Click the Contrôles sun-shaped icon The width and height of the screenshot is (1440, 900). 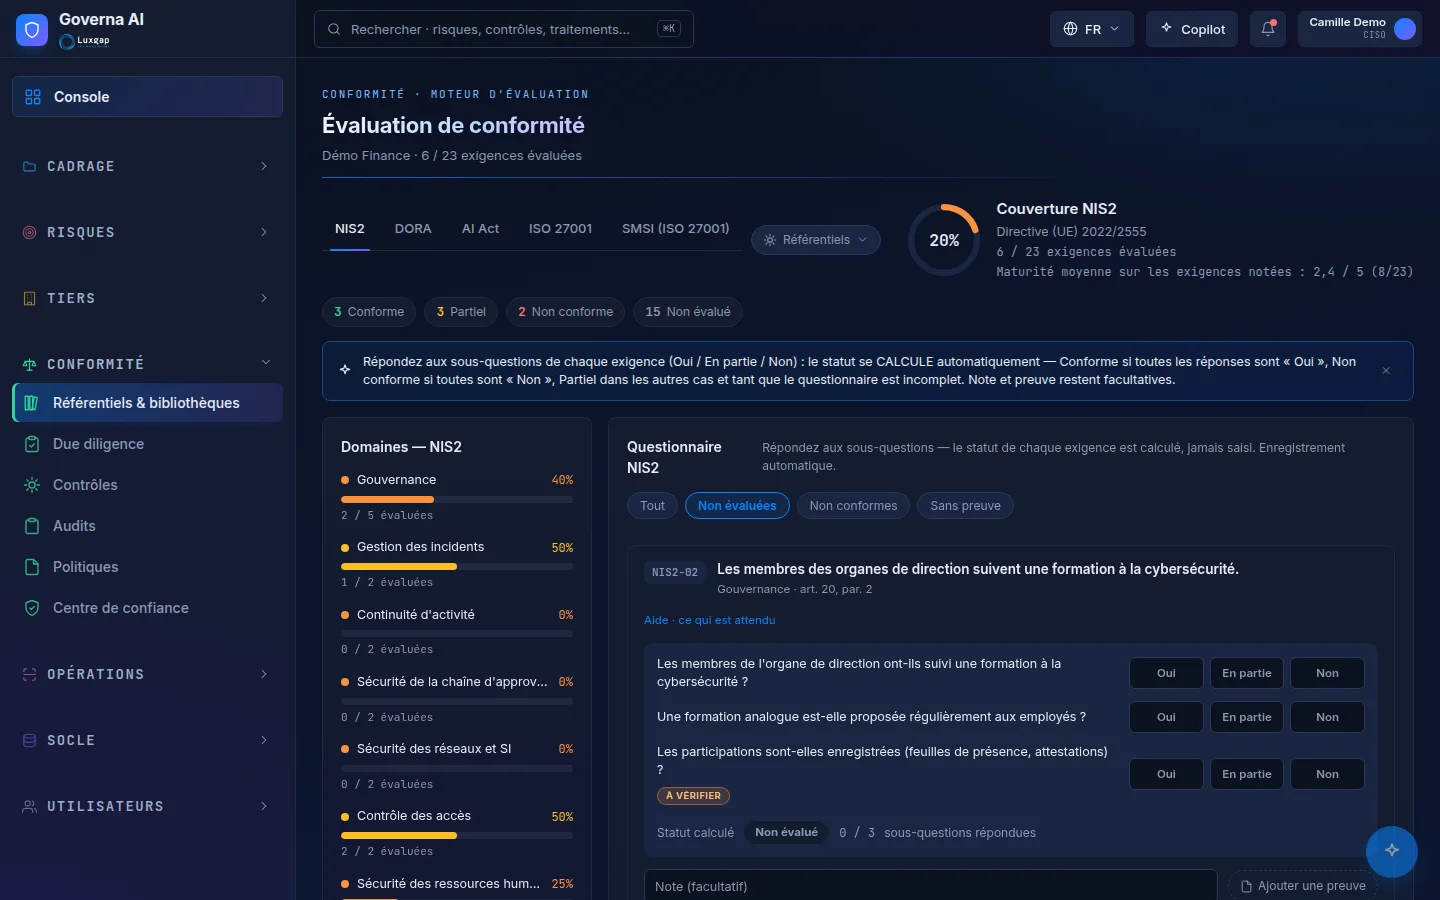[32, 485]
